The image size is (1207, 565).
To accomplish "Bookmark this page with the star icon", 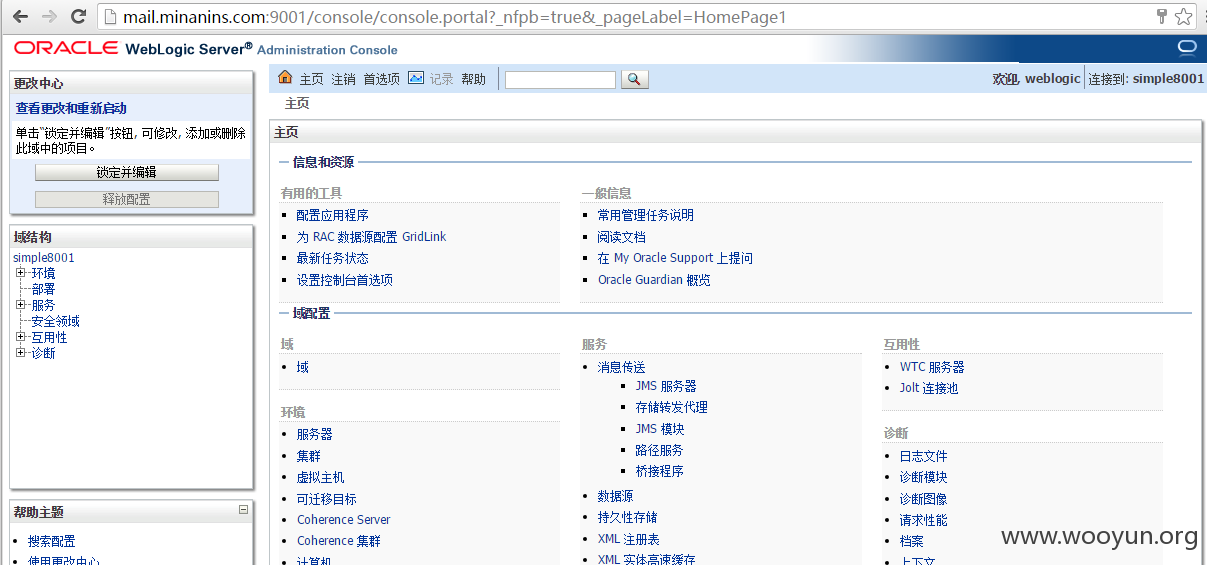I will [1184, 16].
